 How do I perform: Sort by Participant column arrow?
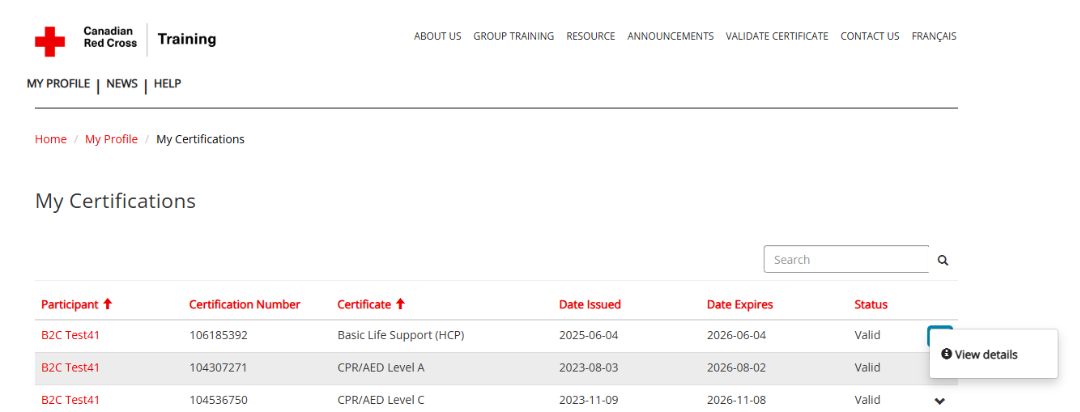click(x=108, y=304)
